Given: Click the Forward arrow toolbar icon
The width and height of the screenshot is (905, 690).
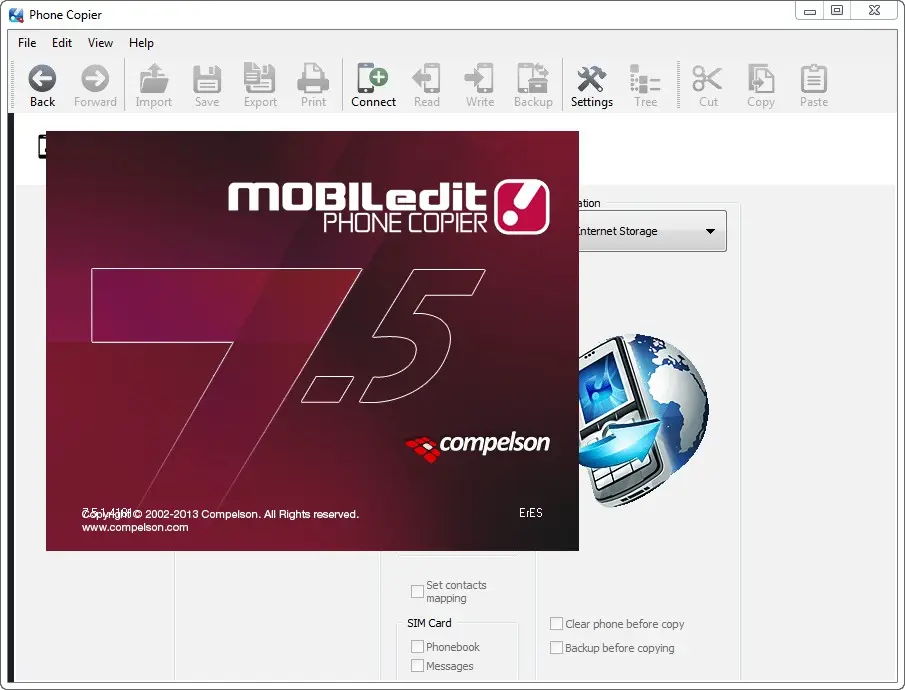Looking at the screenshot, I should (x=95, y=79).
